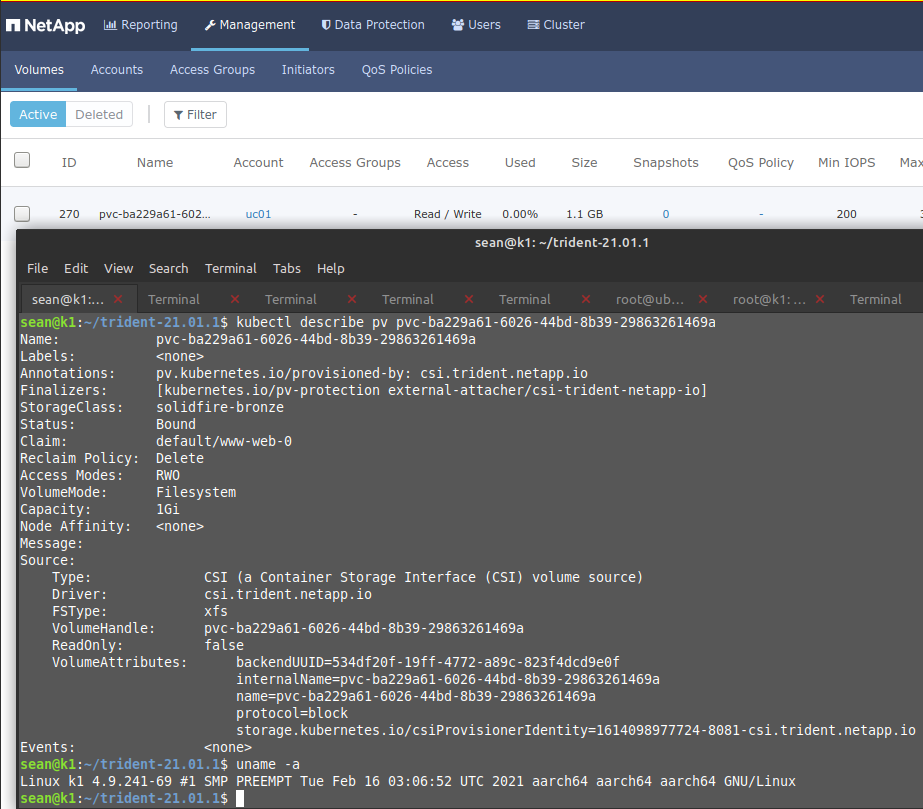Switch to the QoS Policies tab

click(397, 69)
